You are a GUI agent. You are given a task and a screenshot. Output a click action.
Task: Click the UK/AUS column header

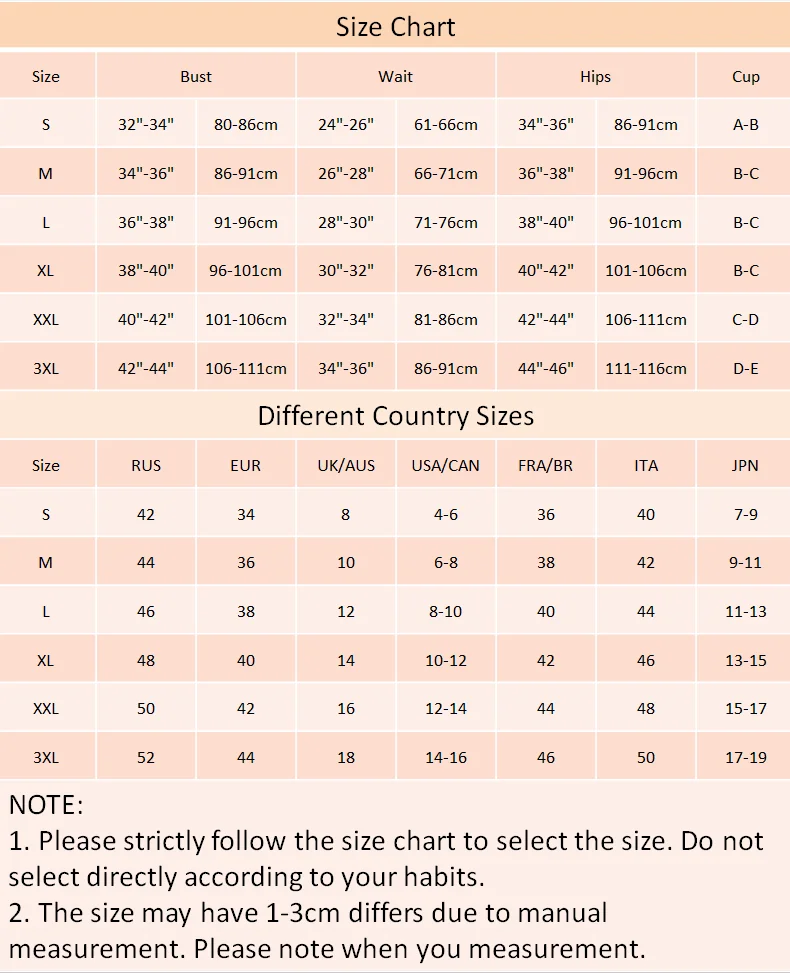click(346, 465)
